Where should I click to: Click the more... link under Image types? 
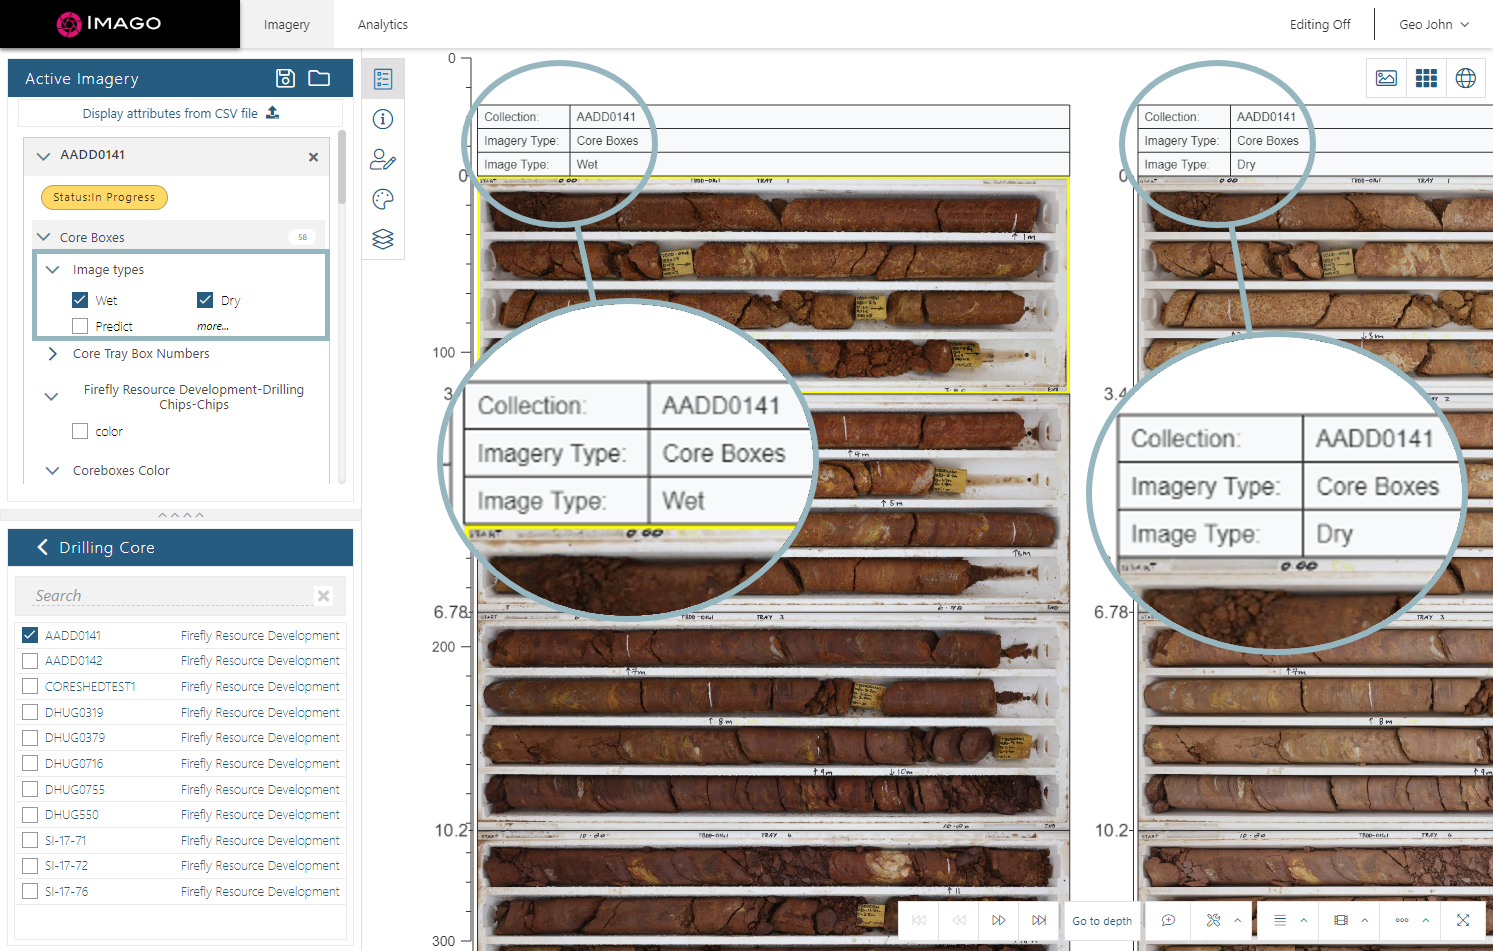(x=213, y=326)
